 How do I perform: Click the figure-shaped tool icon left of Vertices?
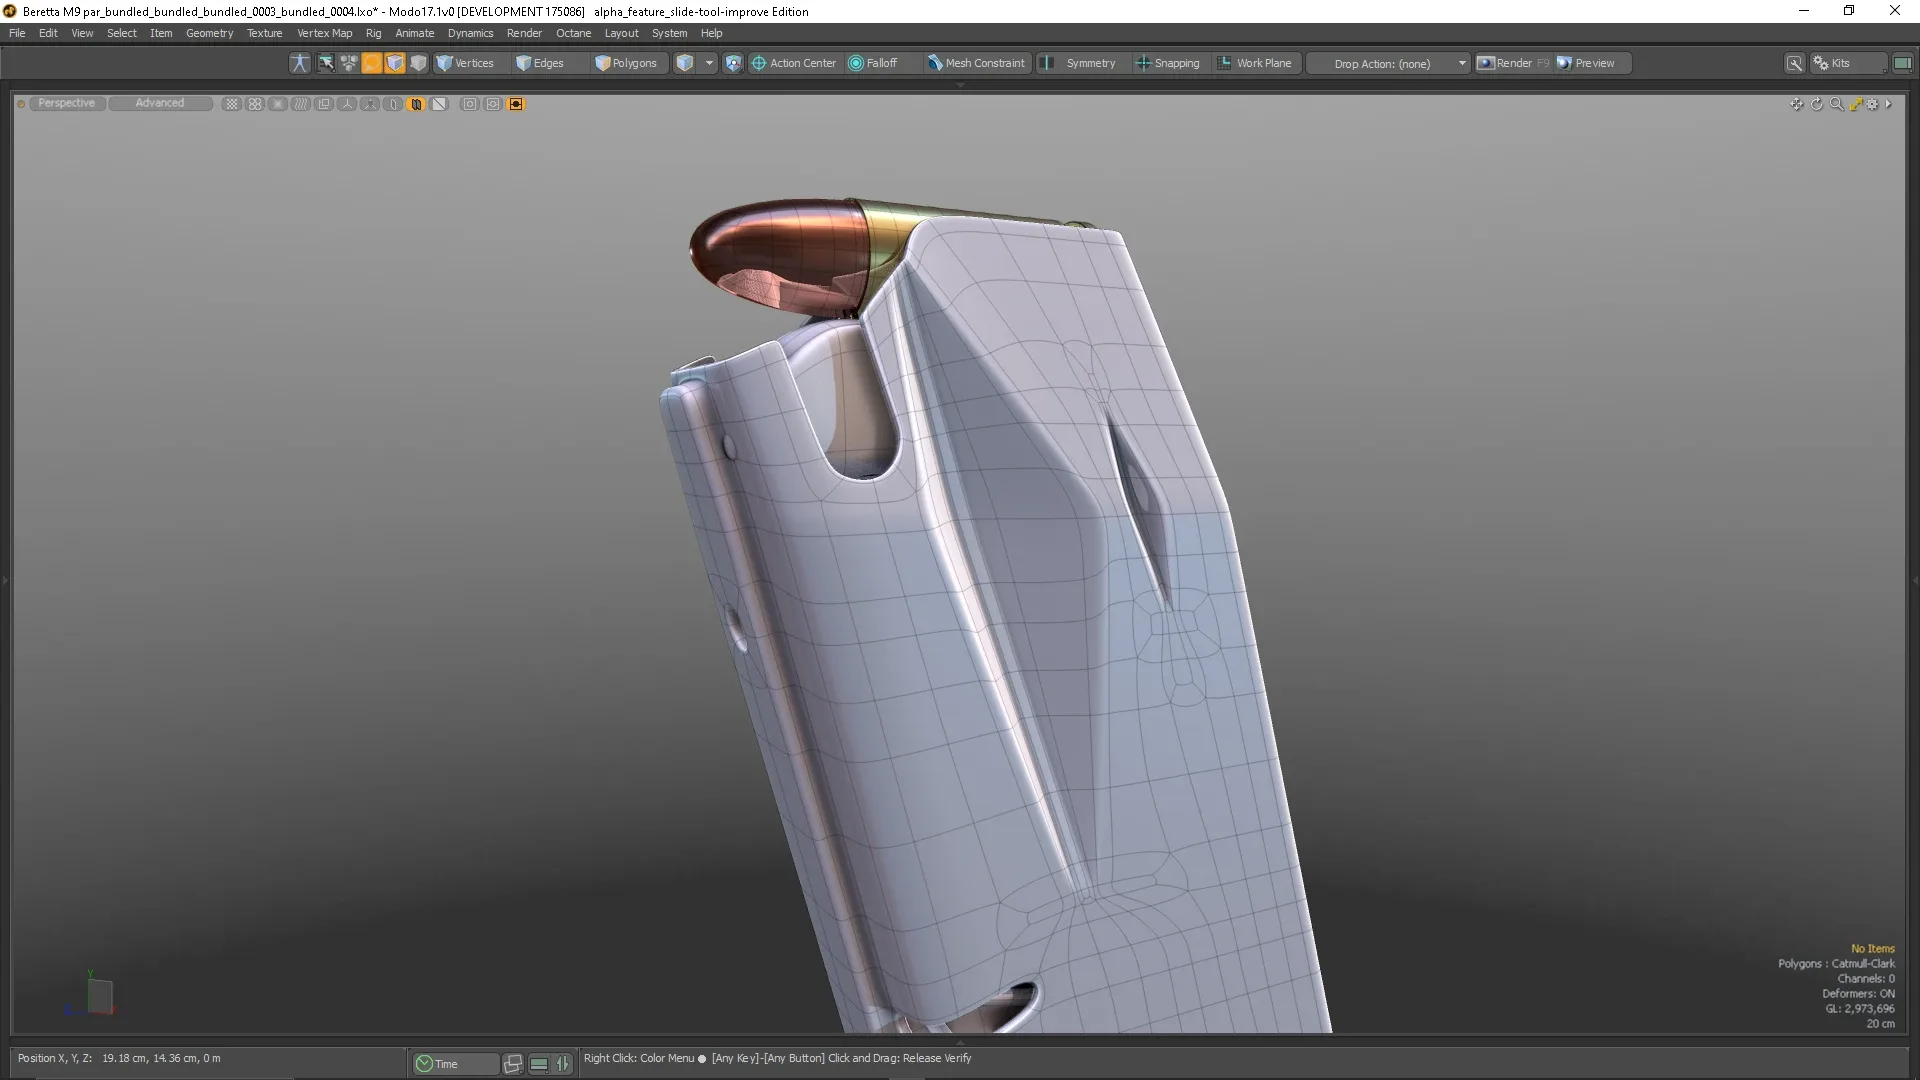tap(300, 63)
